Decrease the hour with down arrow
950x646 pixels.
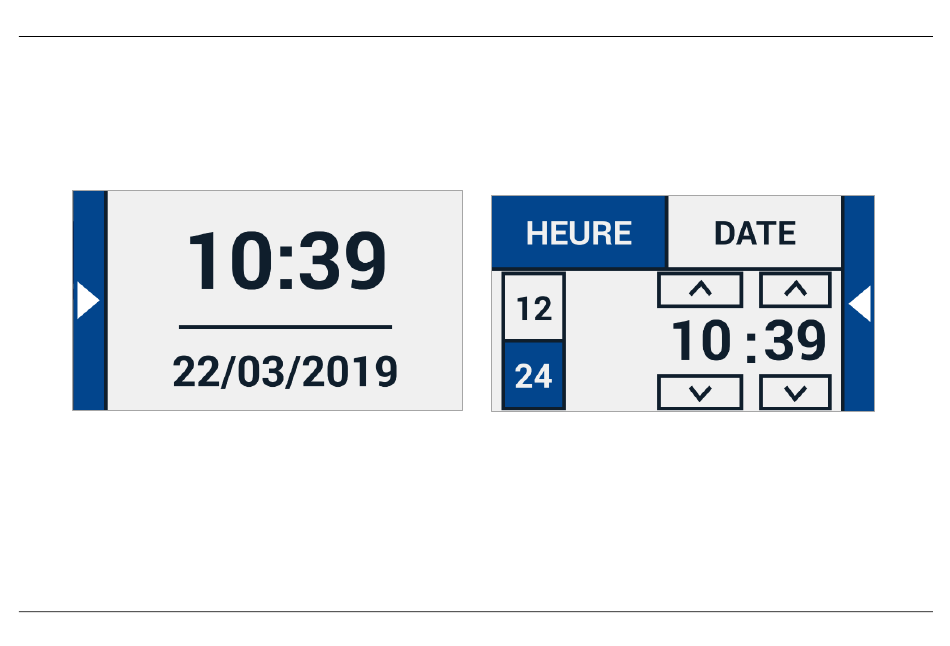click(x=700, y=393)
